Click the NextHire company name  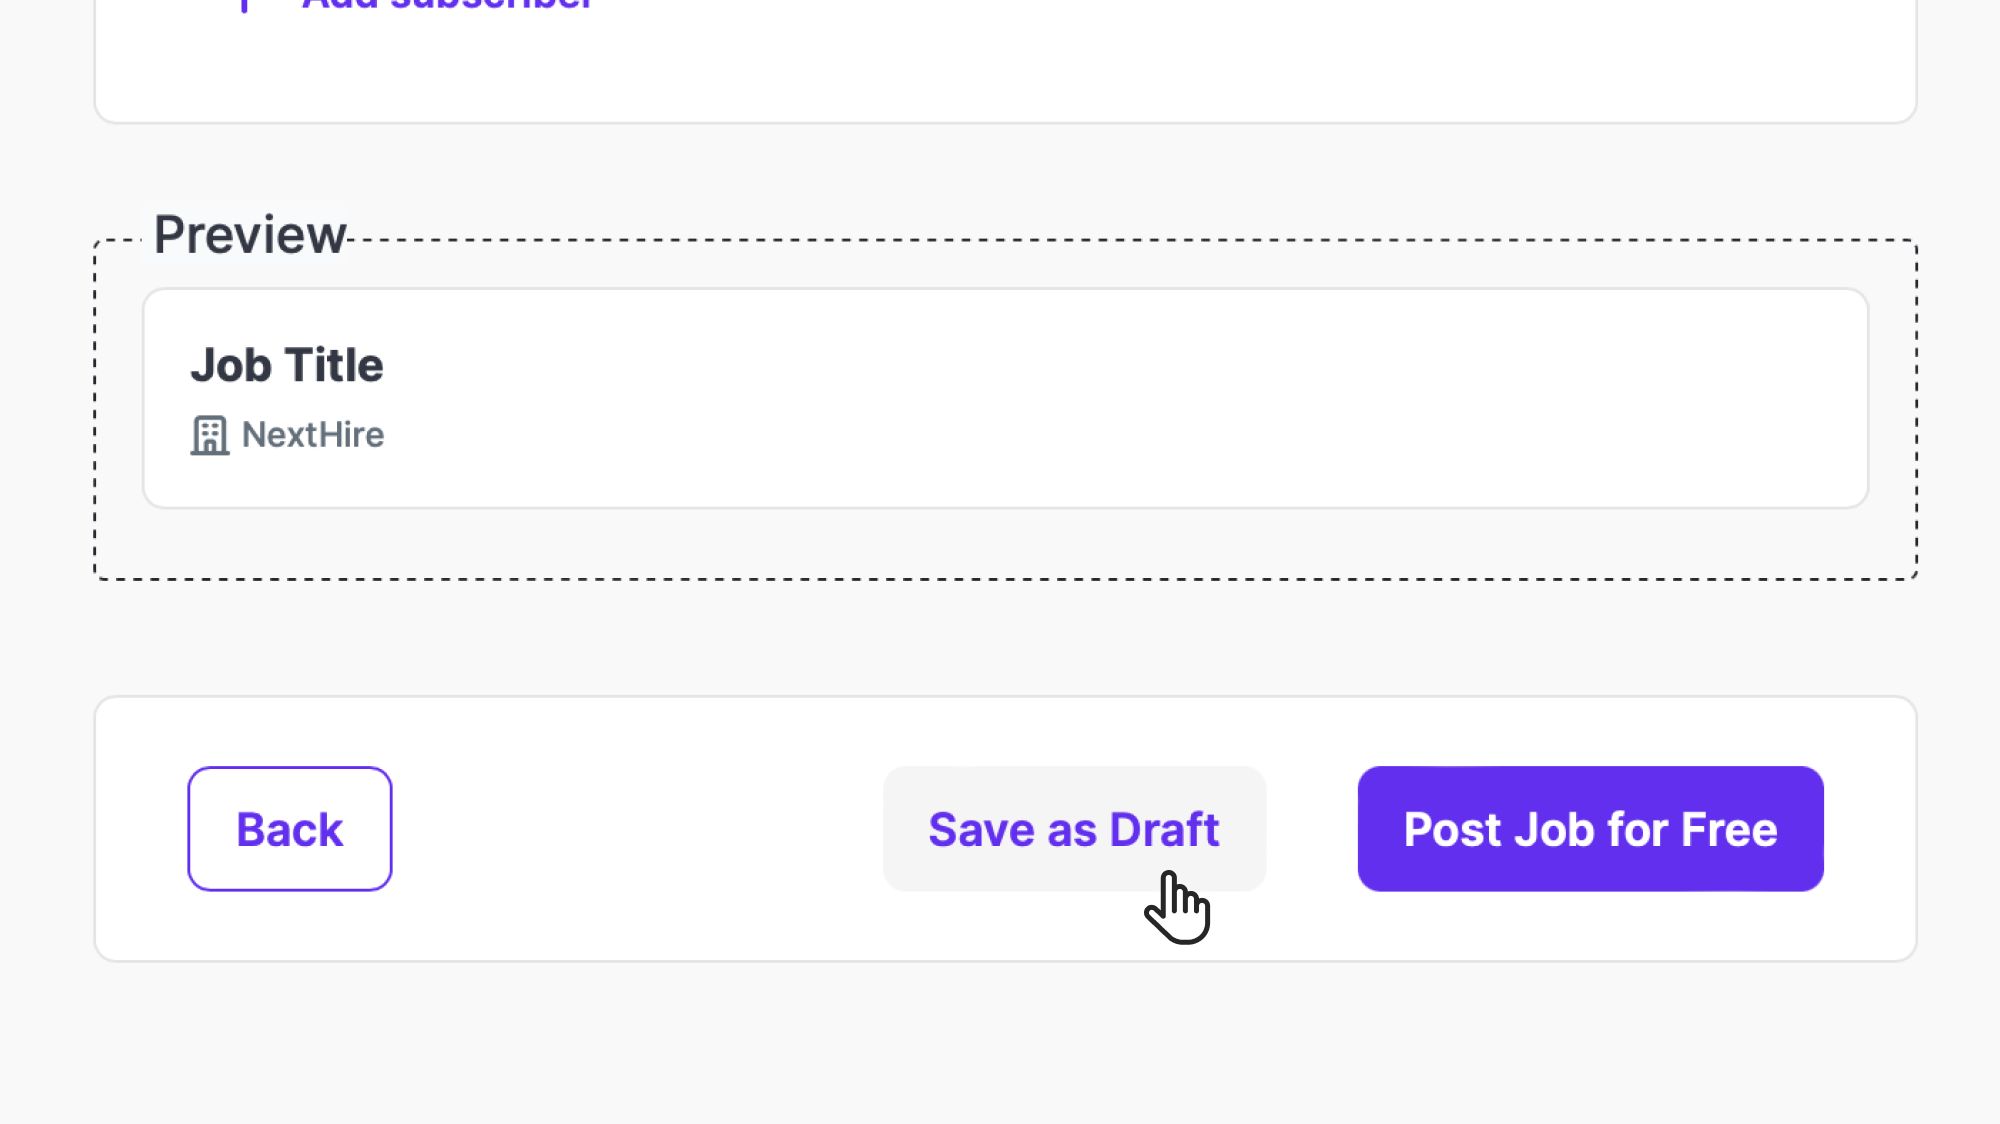click(313, 435)
